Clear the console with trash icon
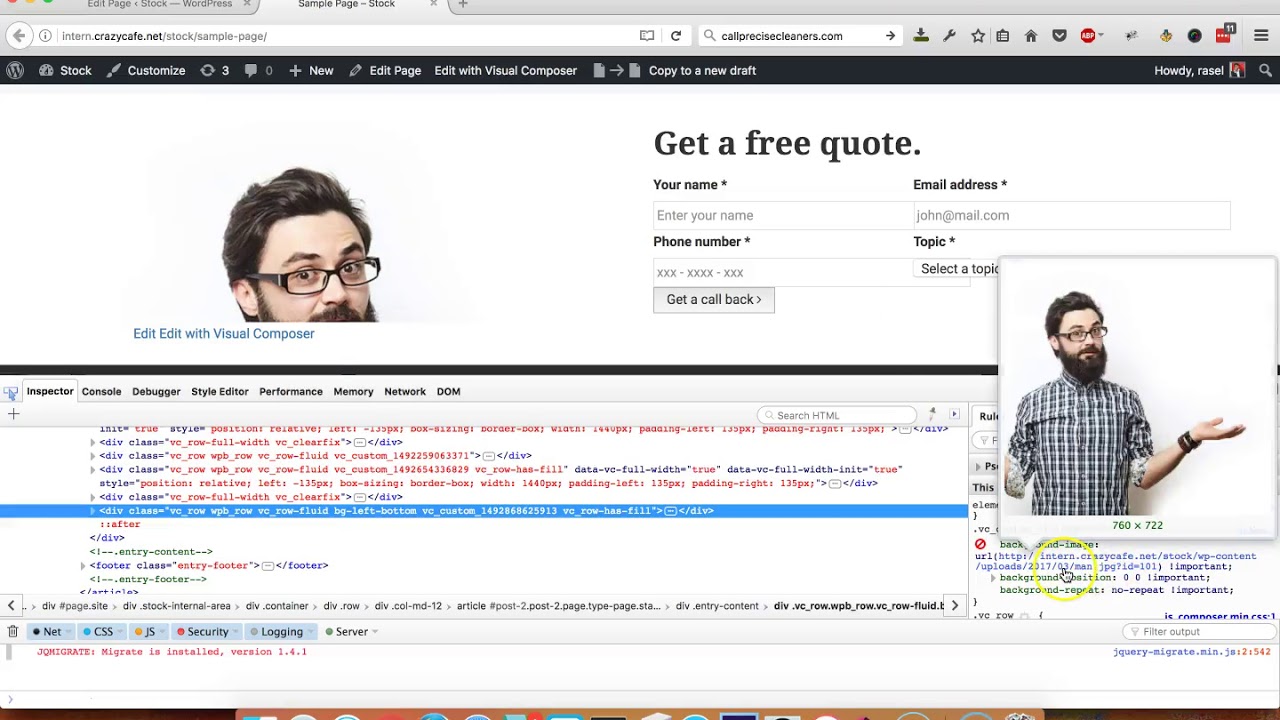This screenshot has height=720, width=1280. click(x=13, y=632)
